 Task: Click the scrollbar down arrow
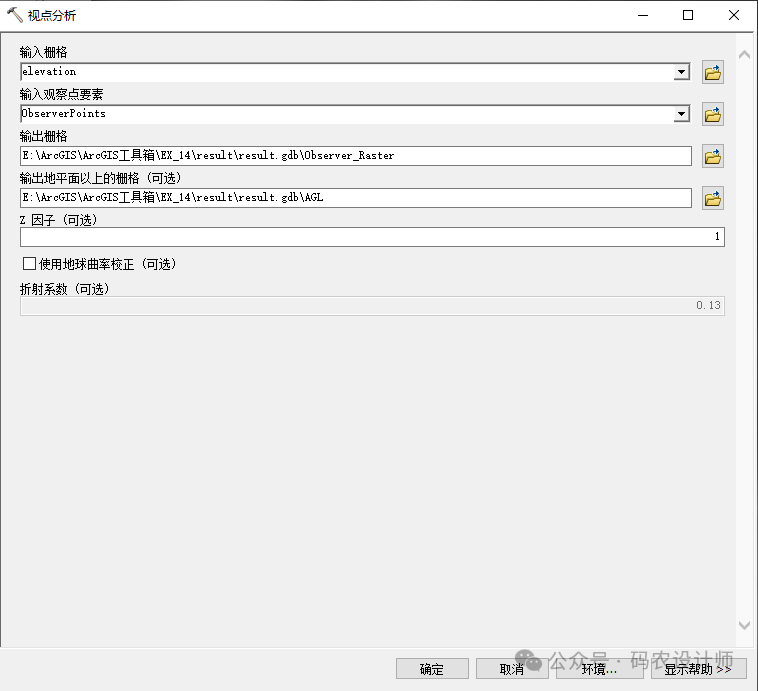tap(743, 626)
